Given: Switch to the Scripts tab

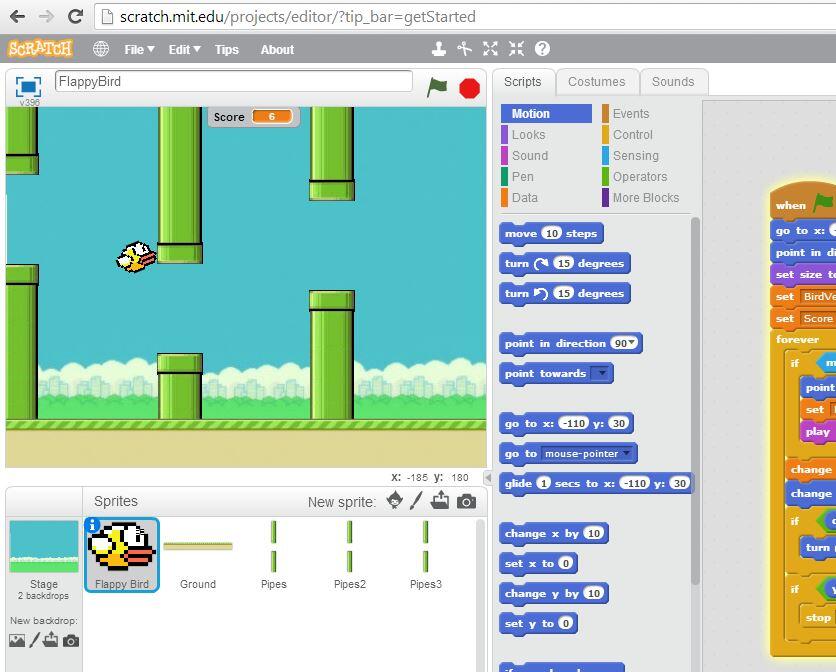Looking at the screenshot, I should pos(522,82).
